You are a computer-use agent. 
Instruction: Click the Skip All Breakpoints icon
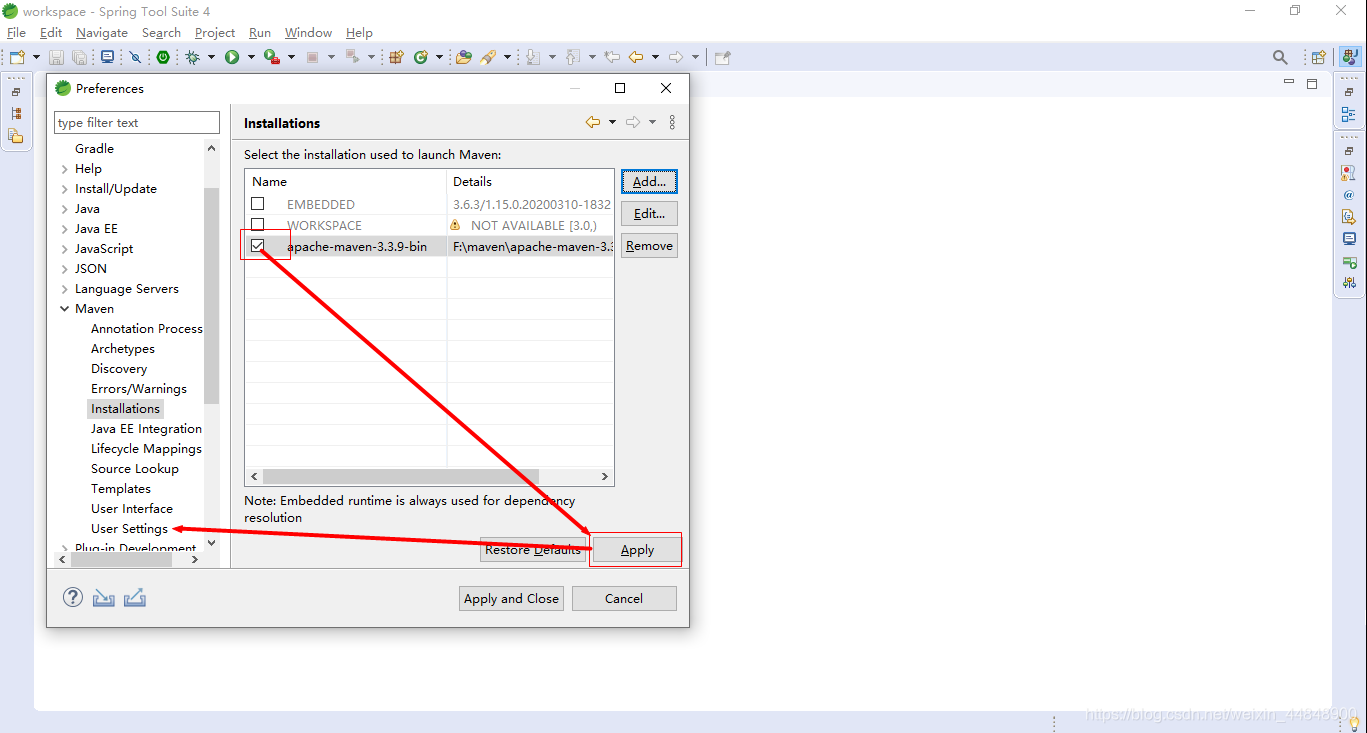tap(135, 57)
